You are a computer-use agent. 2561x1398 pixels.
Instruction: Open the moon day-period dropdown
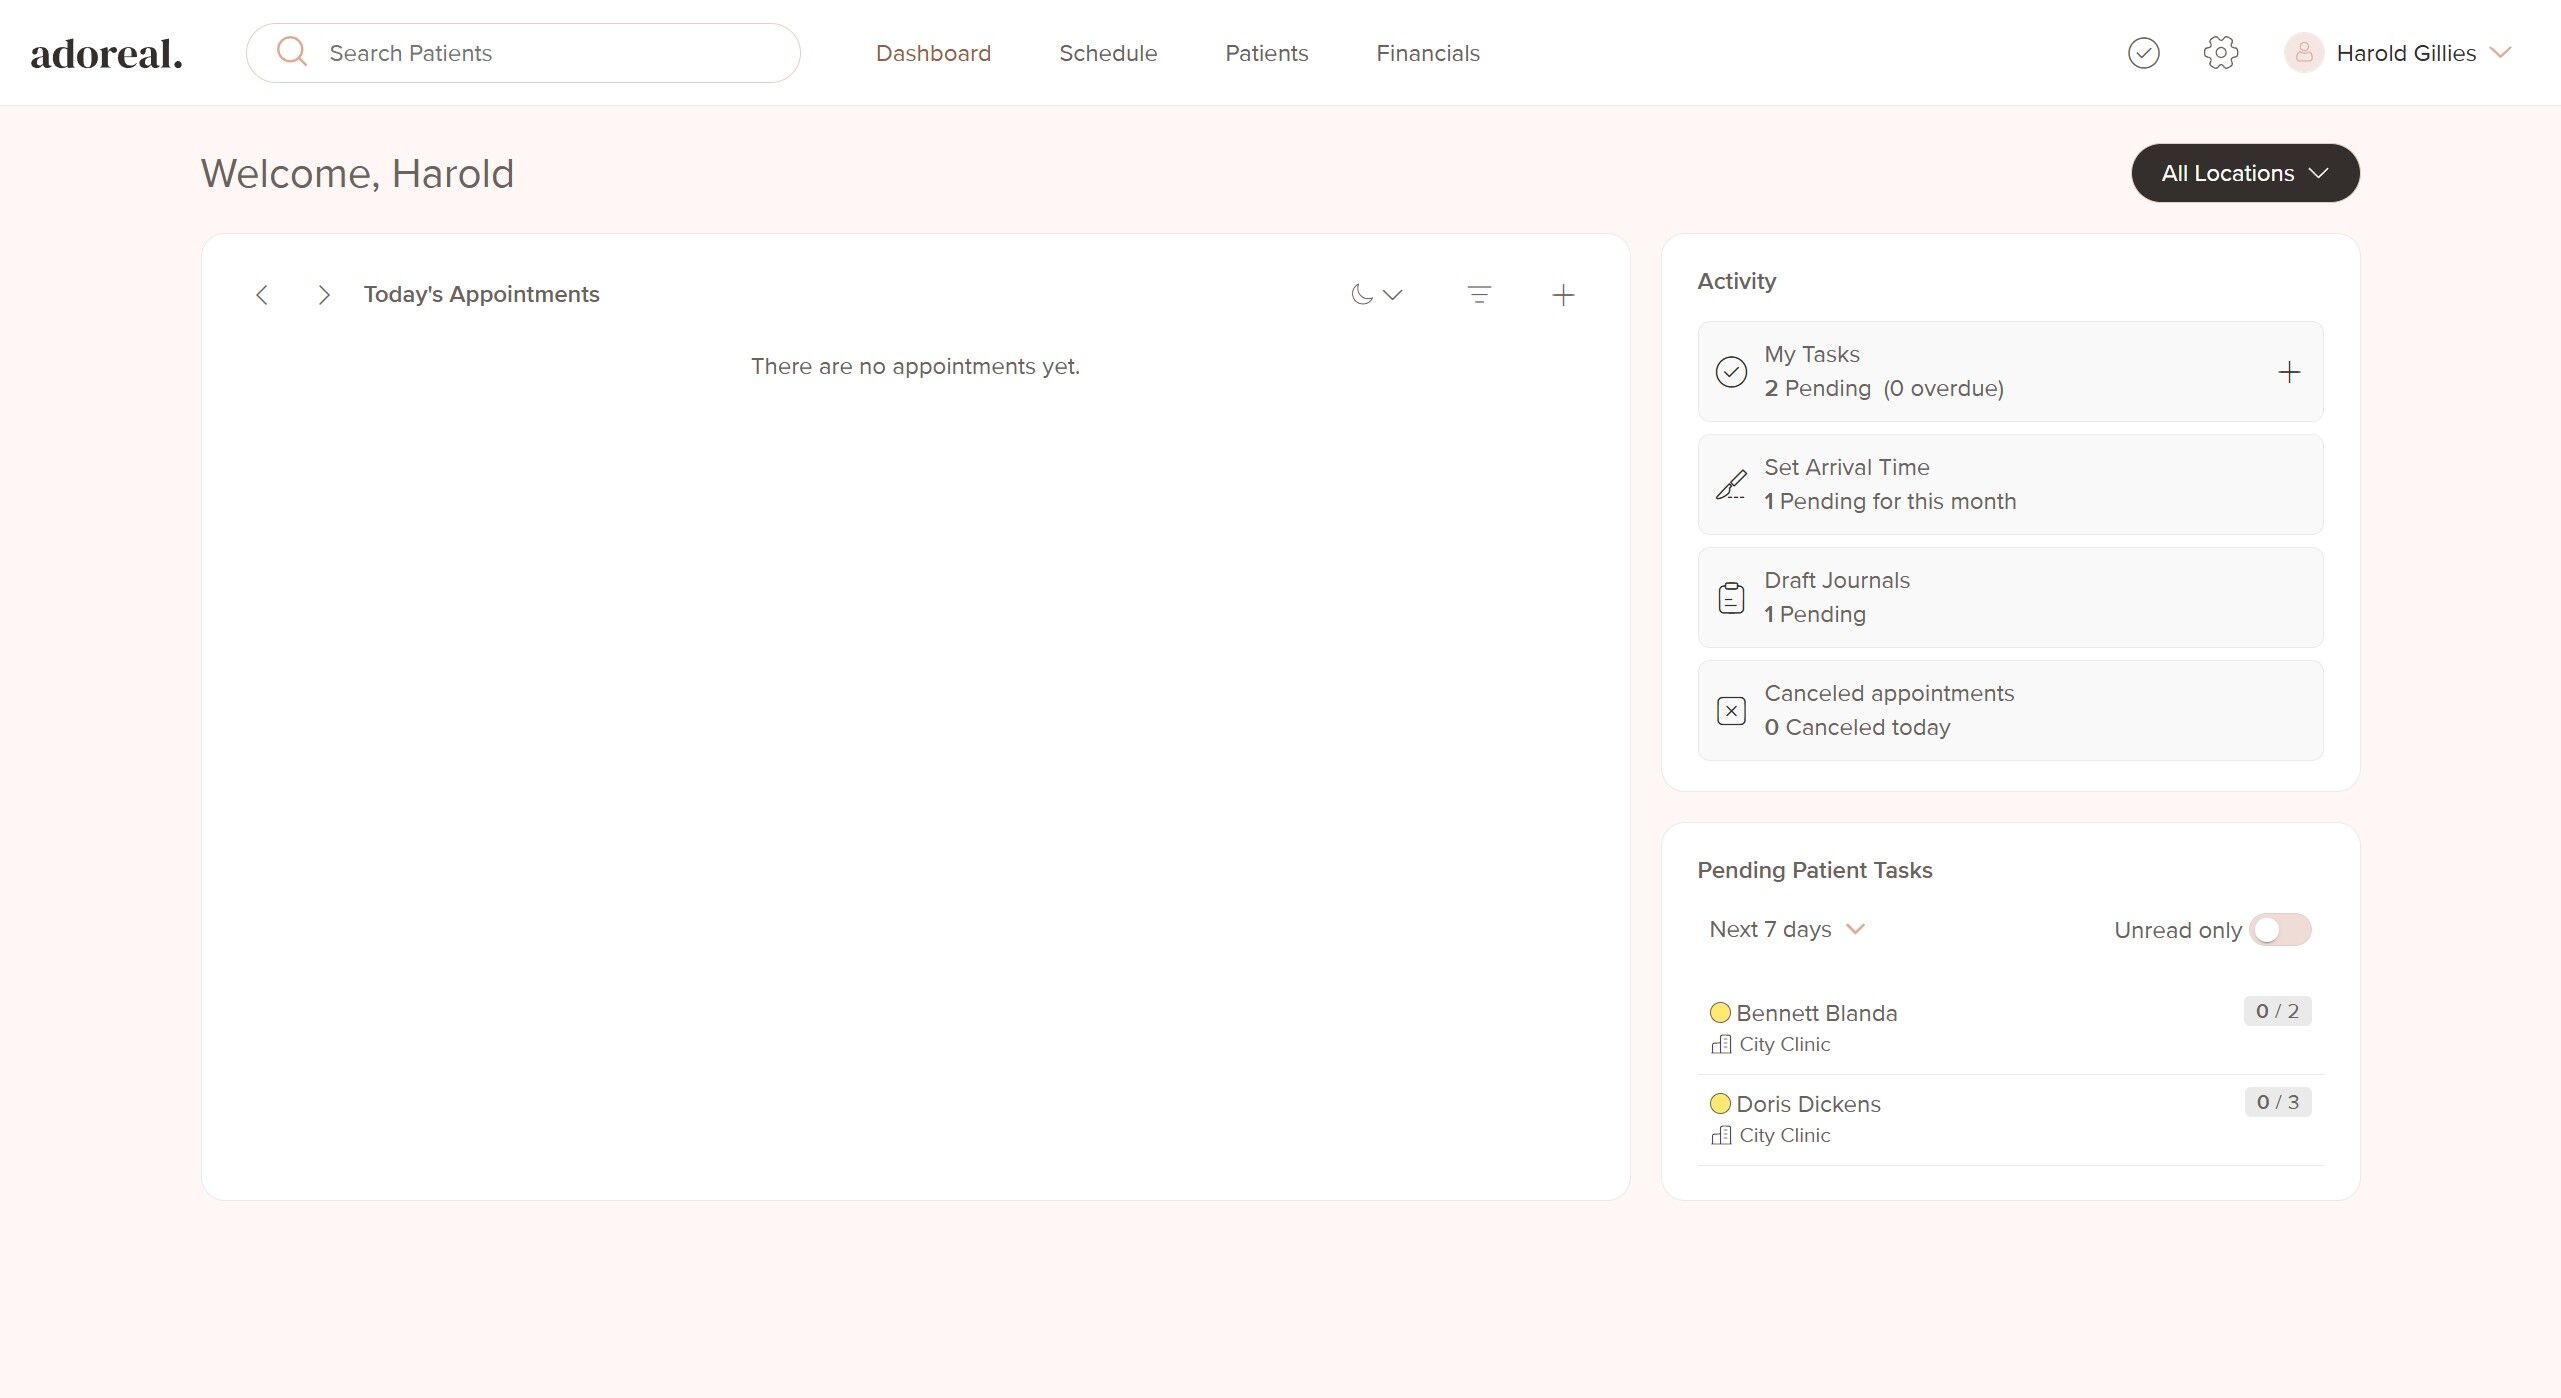click(1376, 295)
